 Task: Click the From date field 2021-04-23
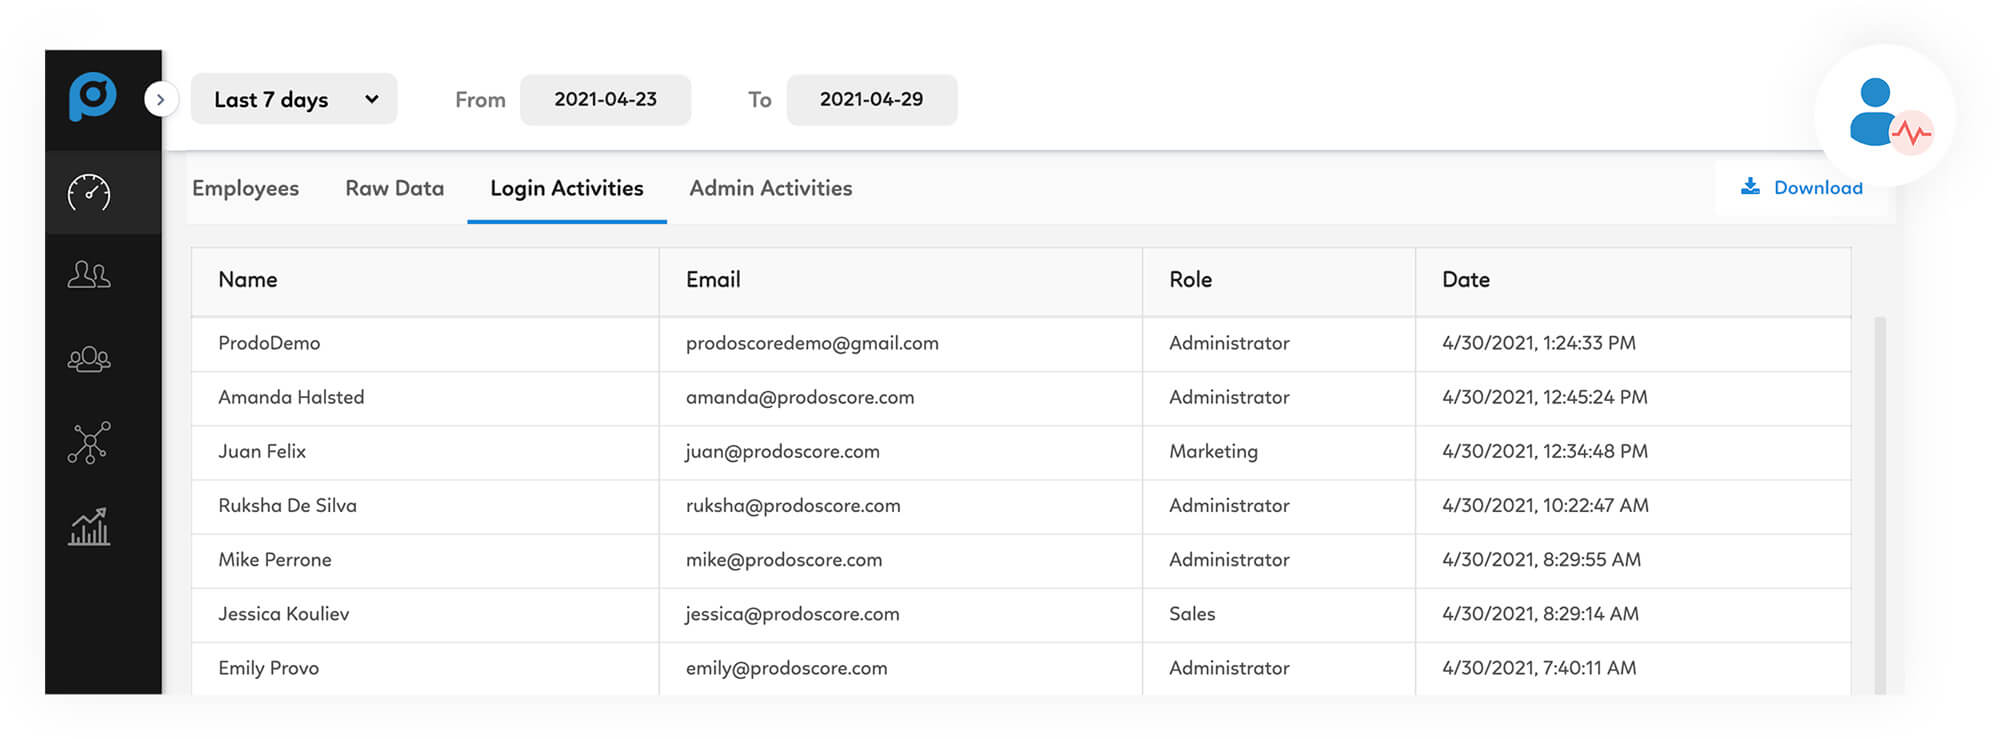tap(605, 99)
